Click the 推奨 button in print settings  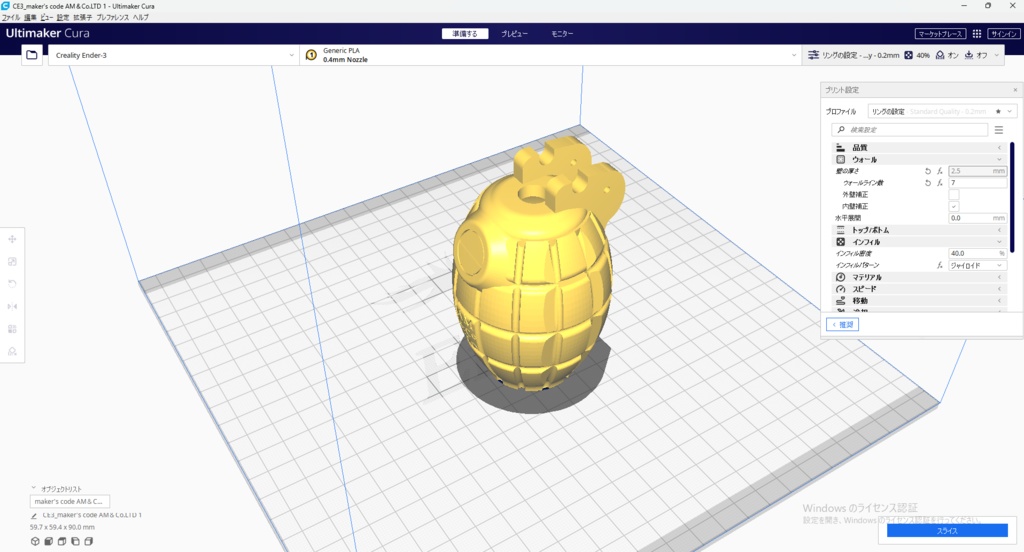pyautogui.click(x=842, y=325)
